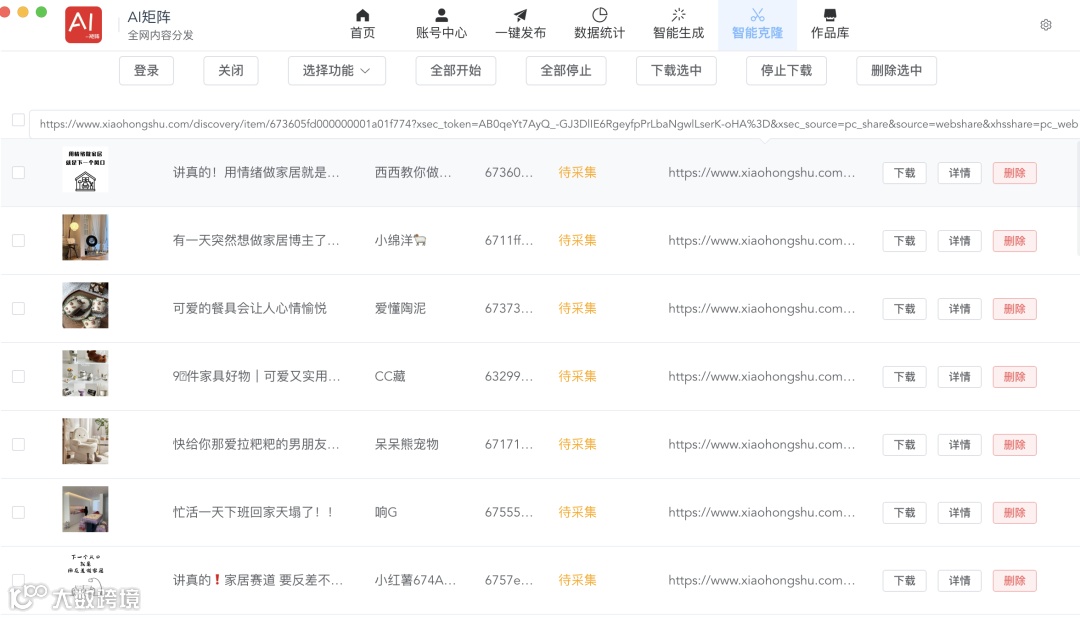Switch to 账号中心 tab
The image size is (1080, 618).
[442, 24]
